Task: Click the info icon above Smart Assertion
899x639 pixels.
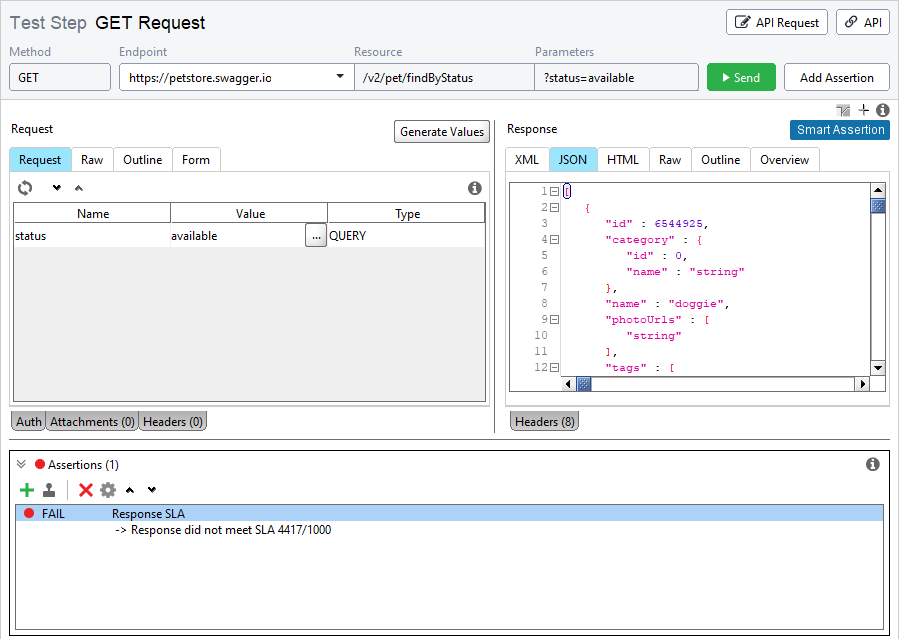Action: pos(883,109)
